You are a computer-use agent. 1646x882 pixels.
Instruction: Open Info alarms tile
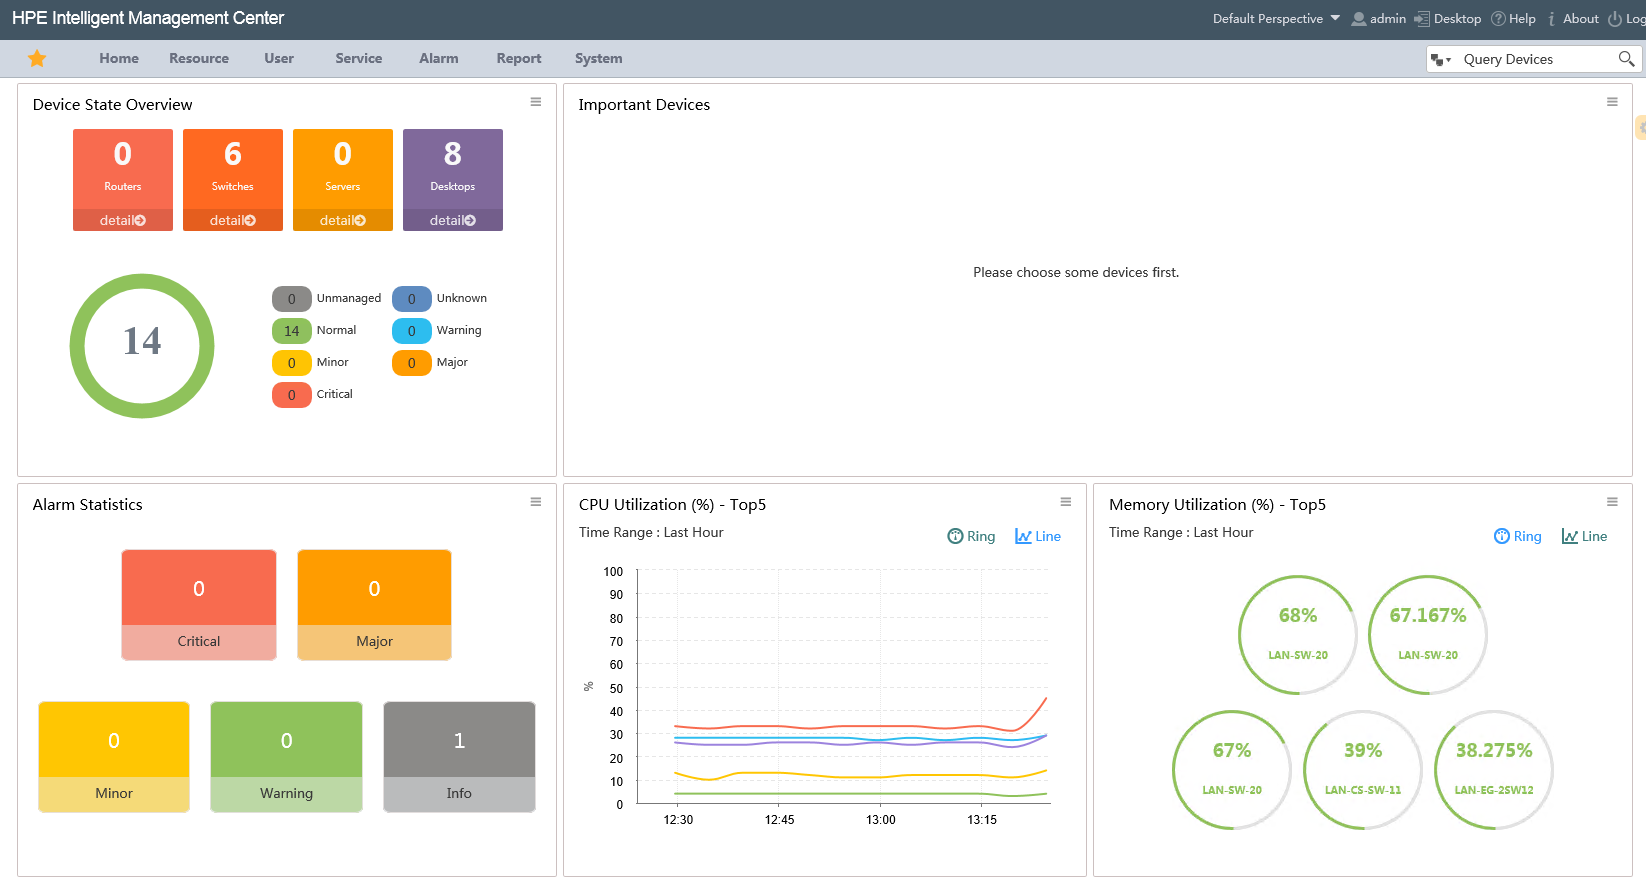point(459,757)
